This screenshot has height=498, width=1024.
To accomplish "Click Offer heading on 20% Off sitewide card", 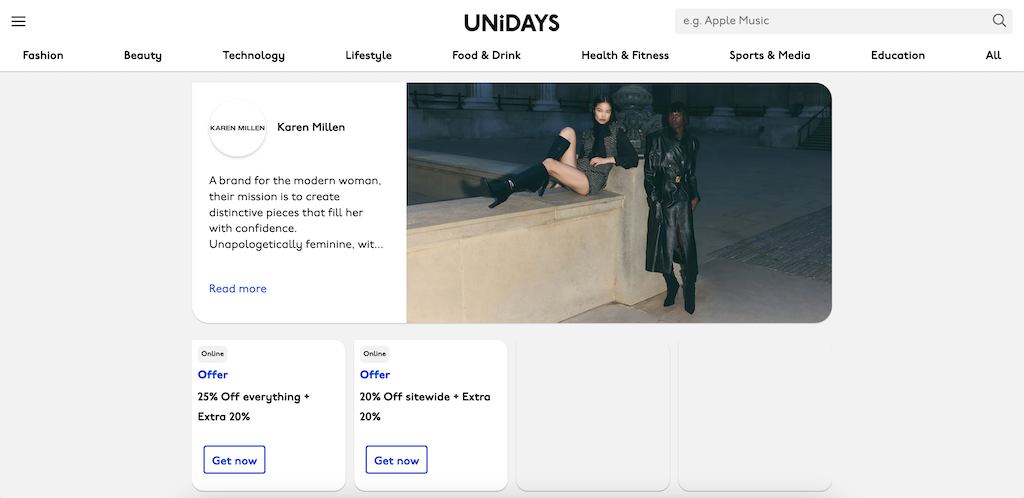I will (x=375, y=375).
